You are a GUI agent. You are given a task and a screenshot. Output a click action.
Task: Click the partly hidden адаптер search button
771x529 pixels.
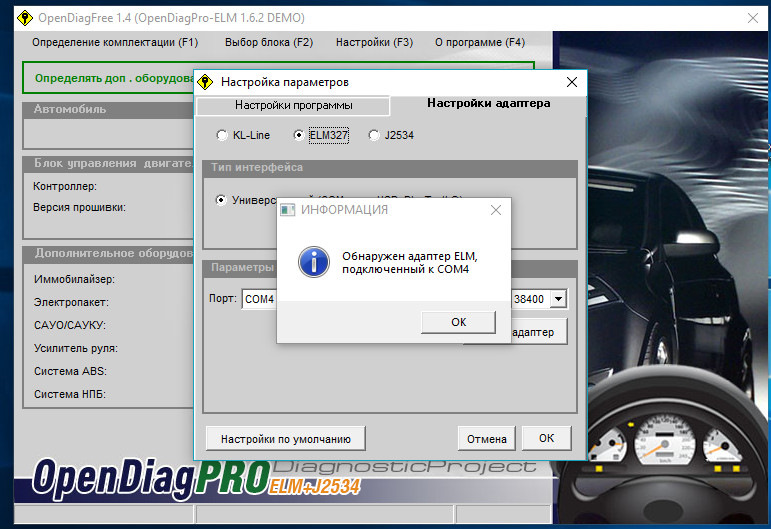click(538, 332)
